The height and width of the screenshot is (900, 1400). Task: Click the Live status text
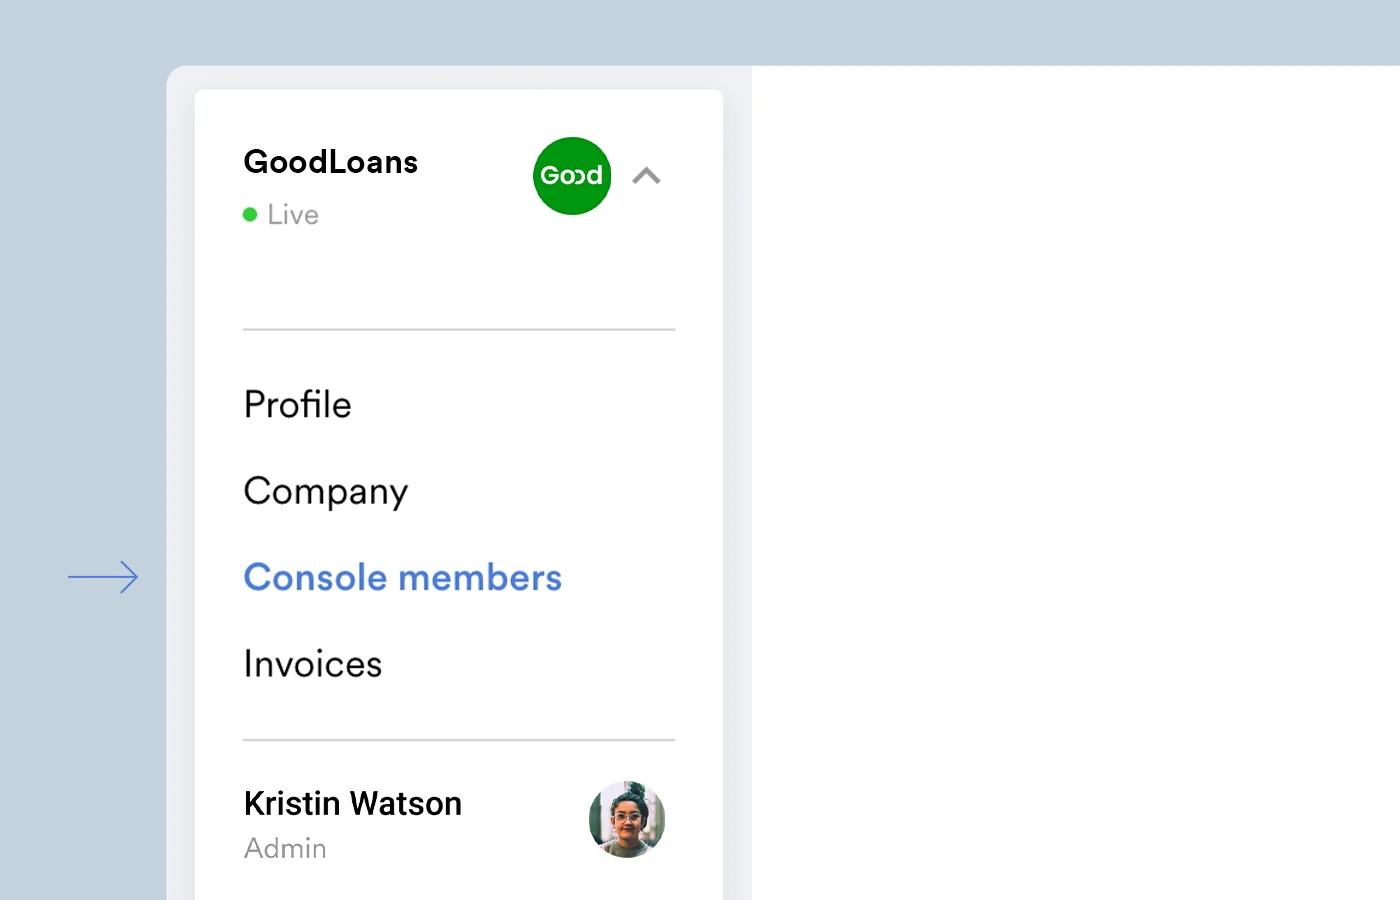293,215
